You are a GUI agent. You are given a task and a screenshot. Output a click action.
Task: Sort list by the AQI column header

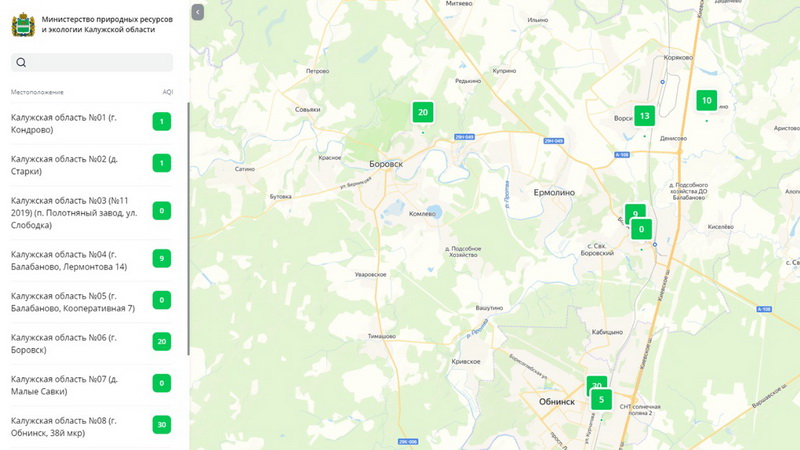(x=167, y=92)
